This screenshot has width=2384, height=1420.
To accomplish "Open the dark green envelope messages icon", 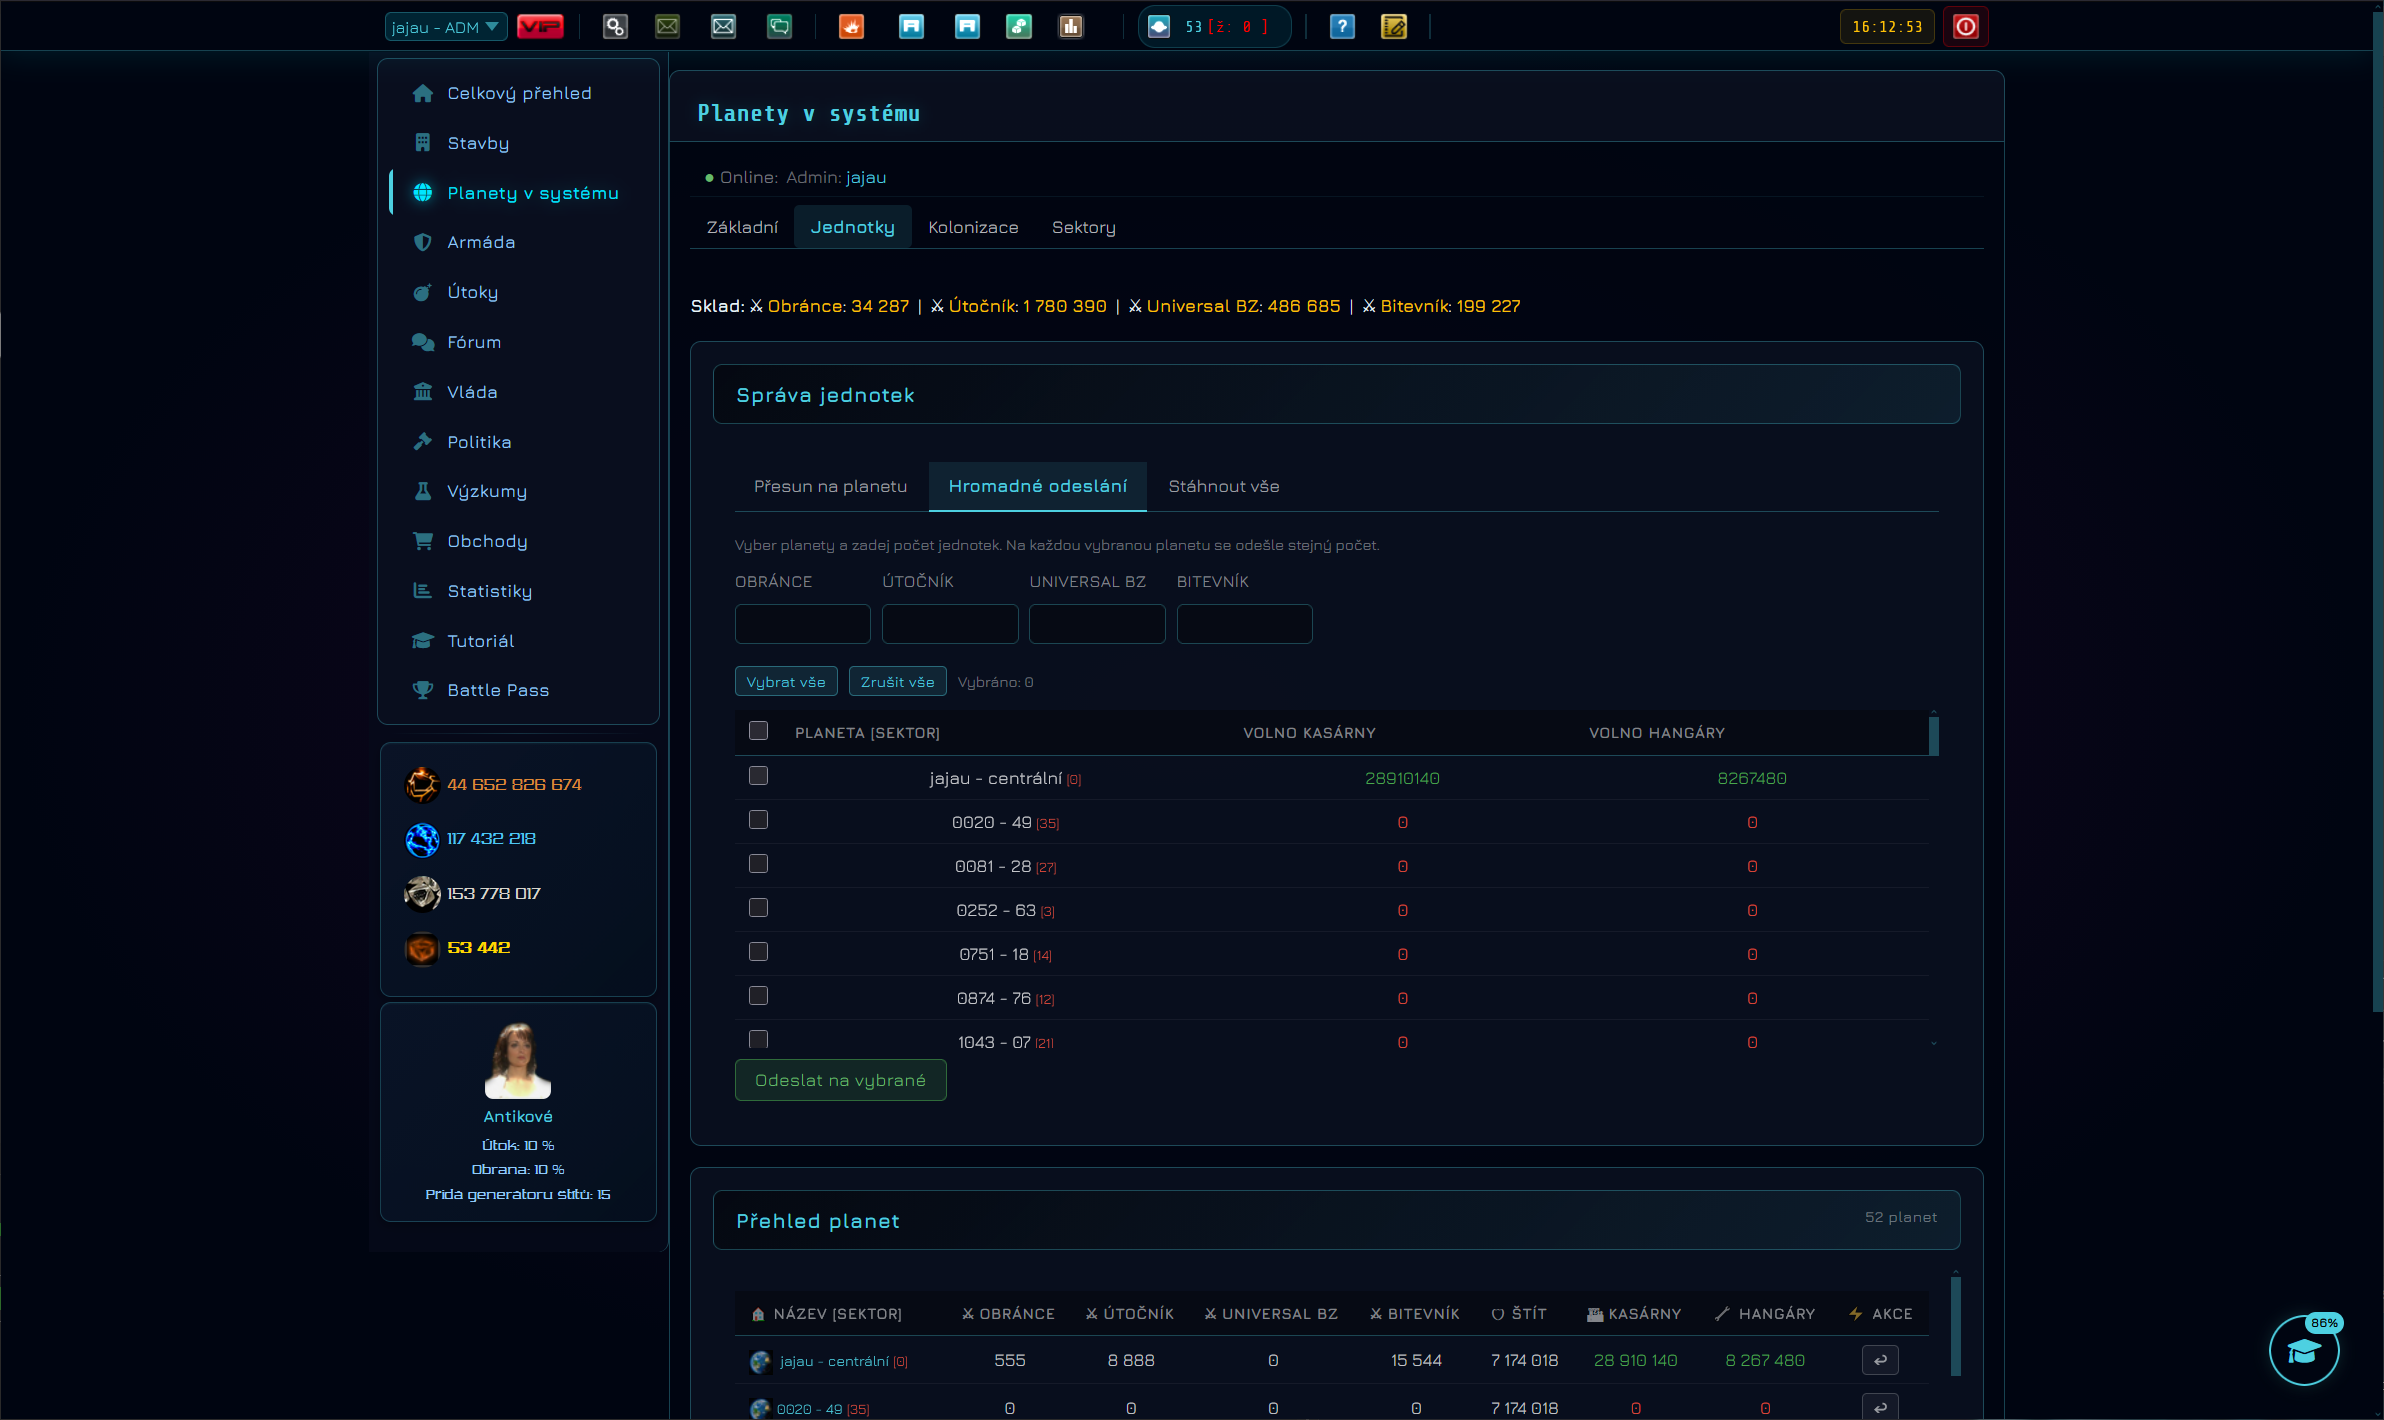I will click(667, 27).
